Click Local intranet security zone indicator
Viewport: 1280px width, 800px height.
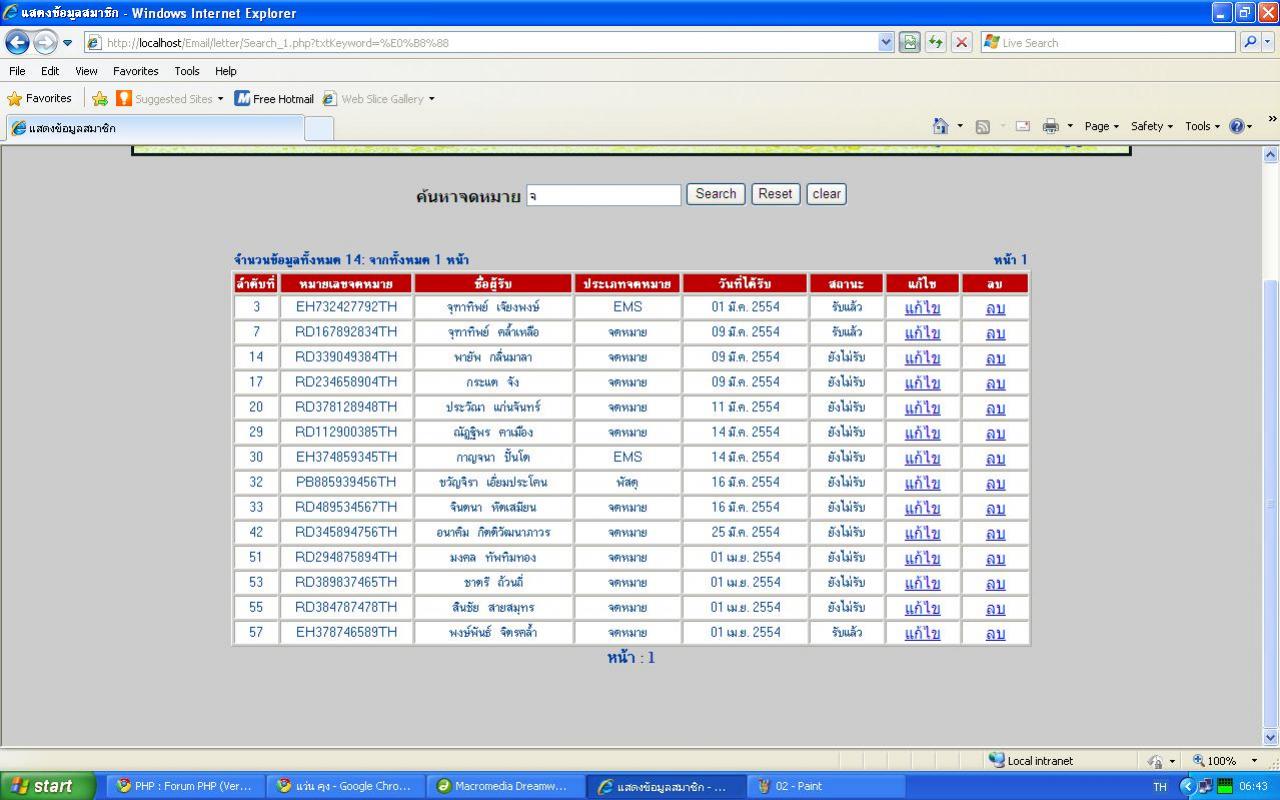point(1030,761)
